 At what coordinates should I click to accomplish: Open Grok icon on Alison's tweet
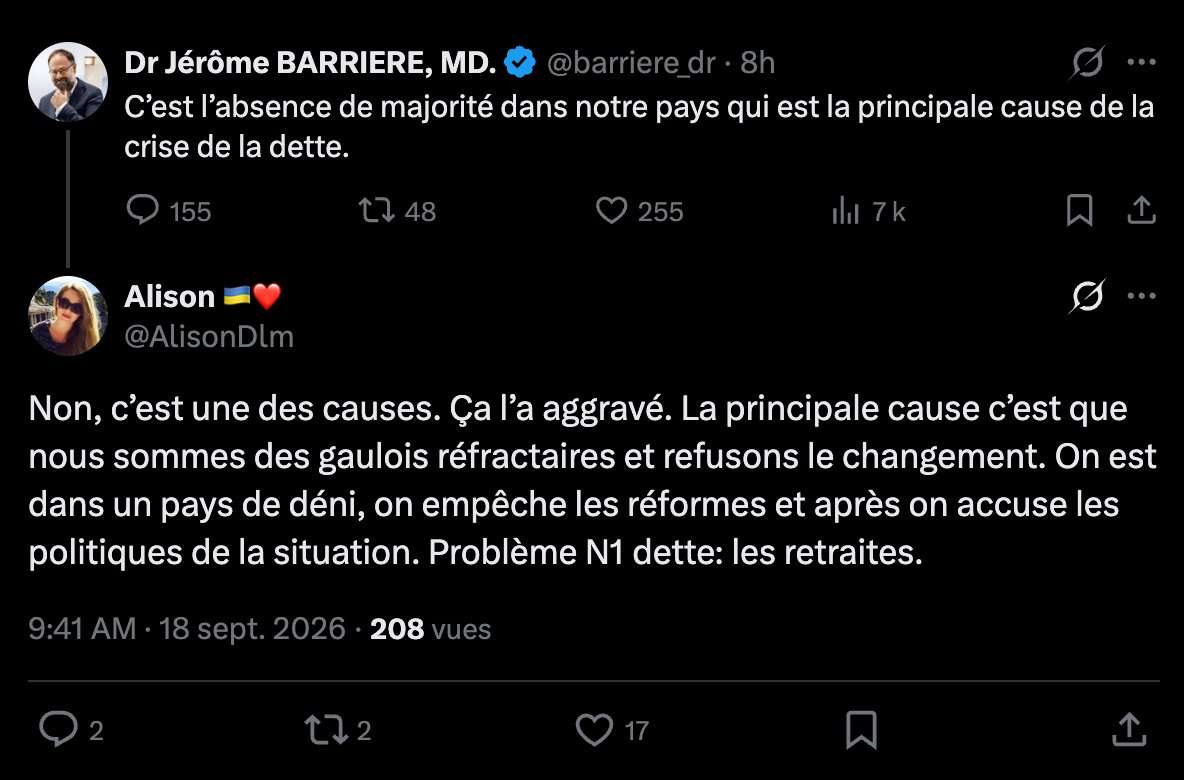[x=1087, y=296]
